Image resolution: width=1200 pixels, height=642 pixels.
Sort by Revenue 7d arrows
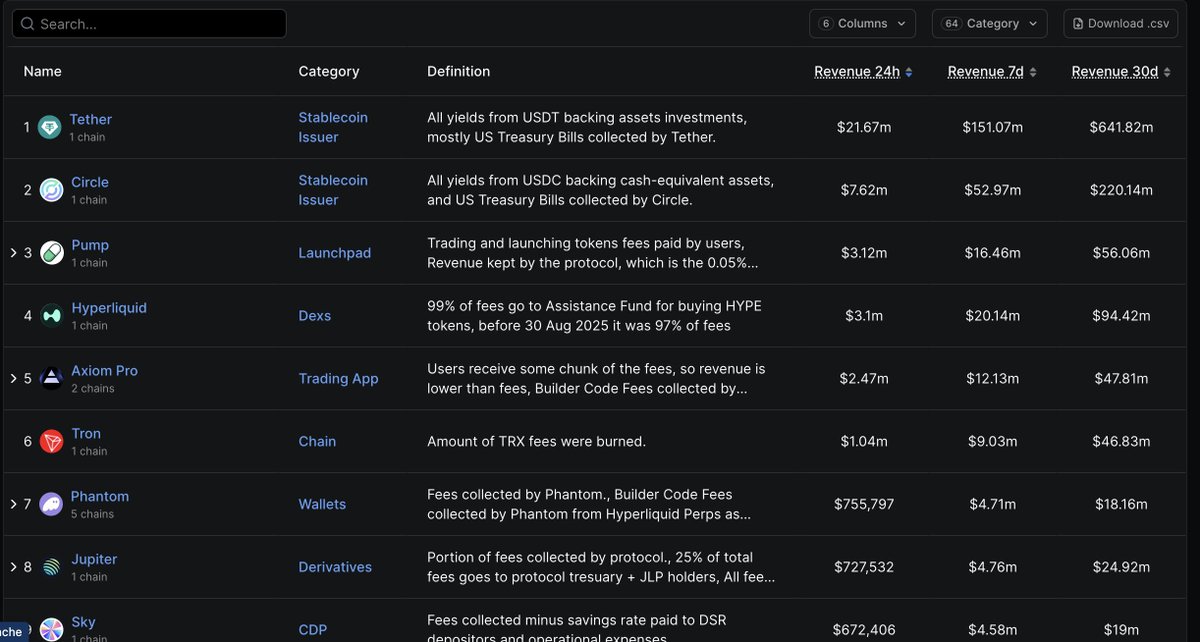(1033, 72)
